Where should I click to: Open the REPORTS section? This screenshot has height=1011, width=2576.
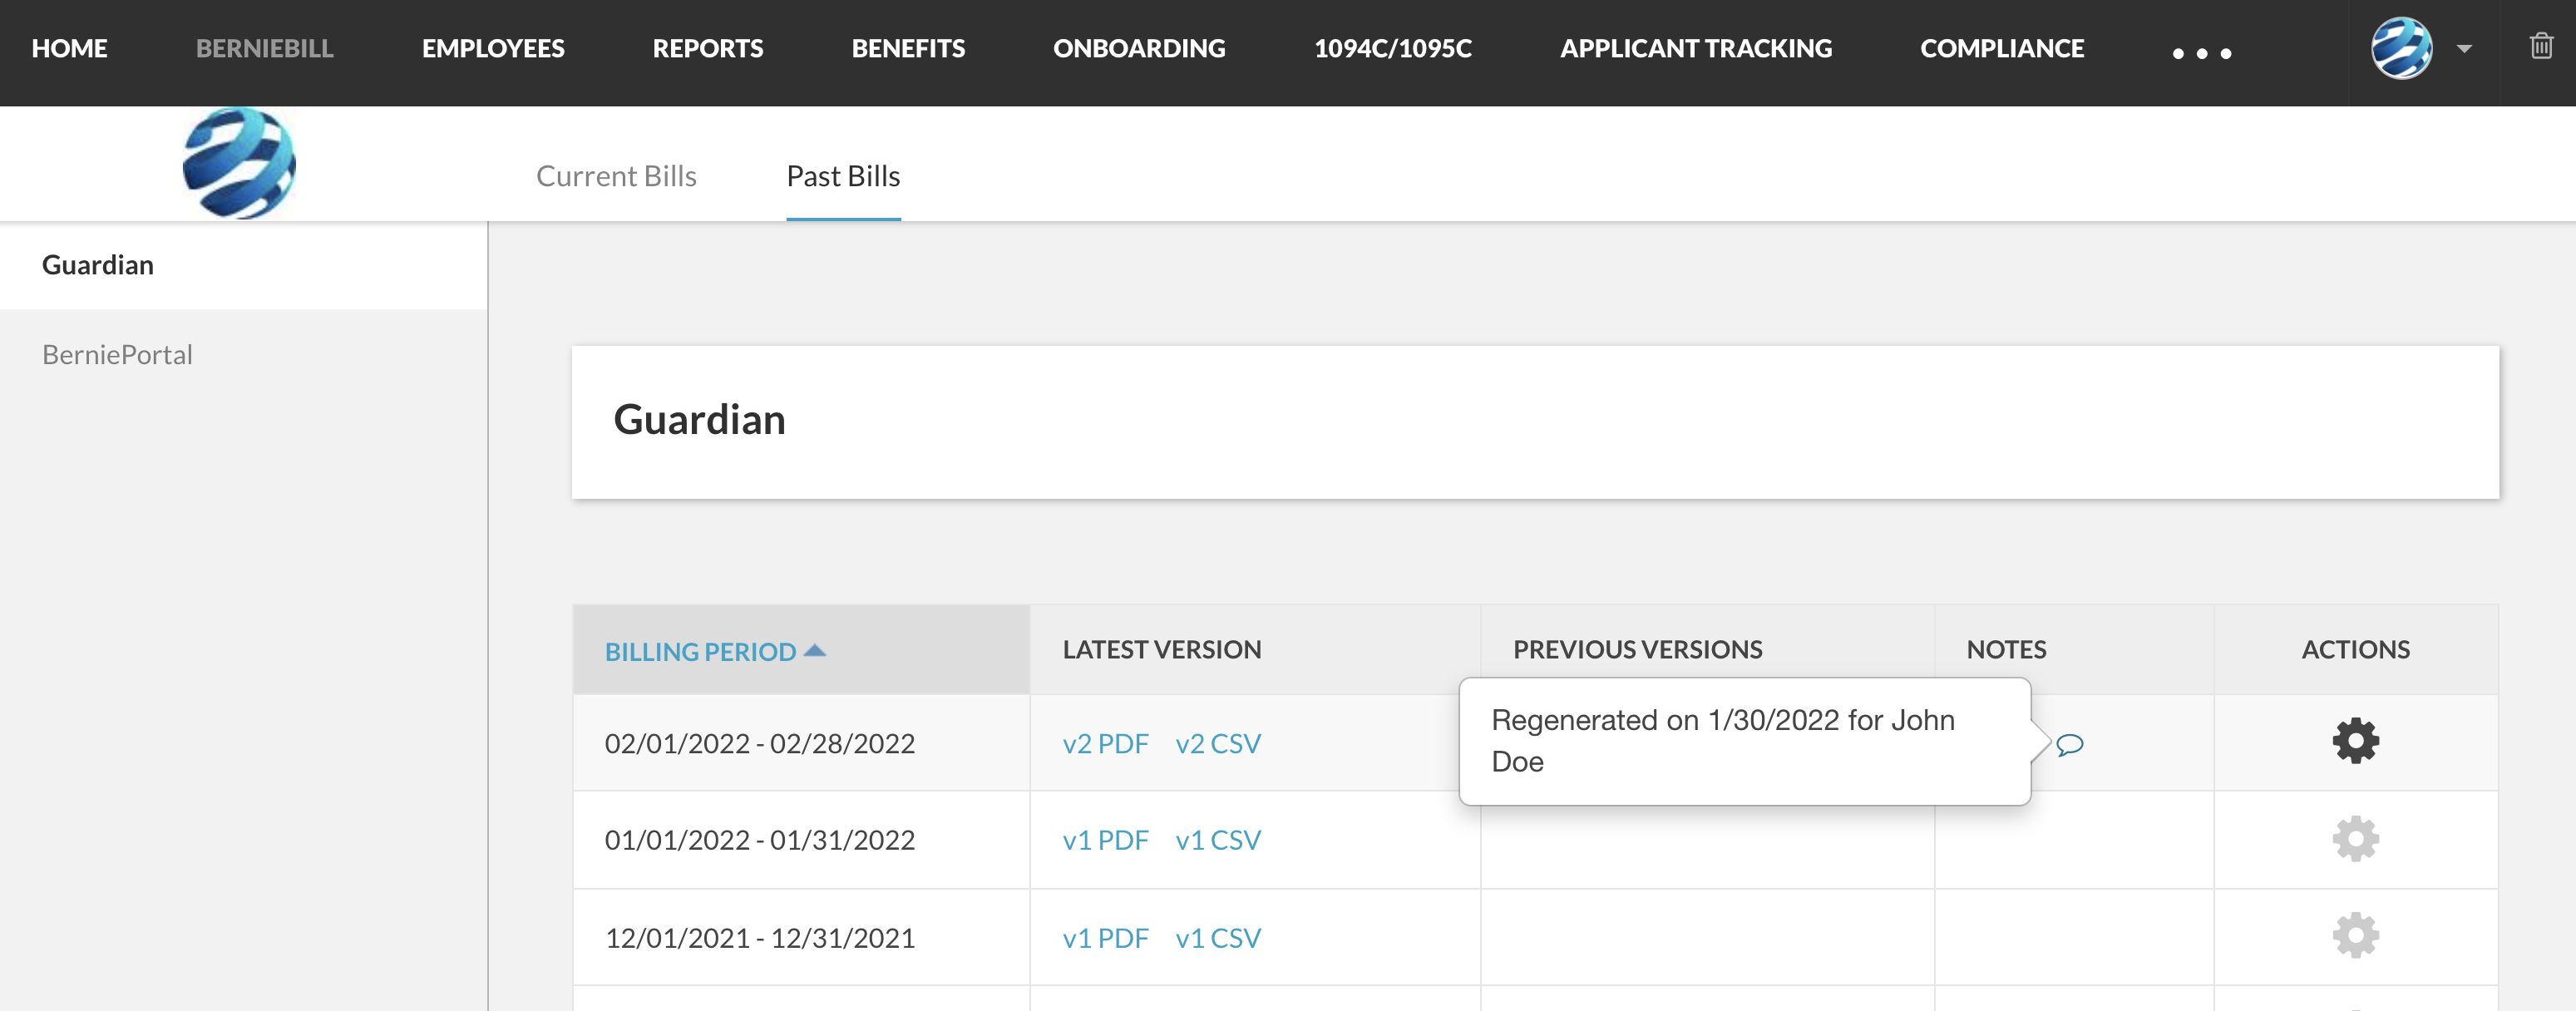point(708,48)
